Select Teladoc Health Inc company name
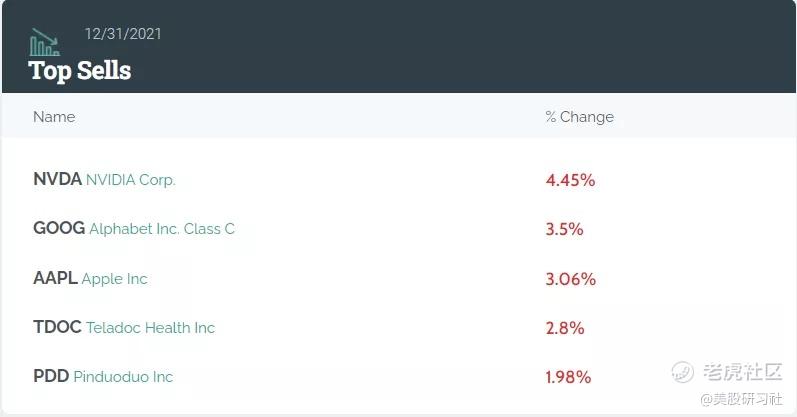The width and height of the screenshot is (797, 417). 150,328
